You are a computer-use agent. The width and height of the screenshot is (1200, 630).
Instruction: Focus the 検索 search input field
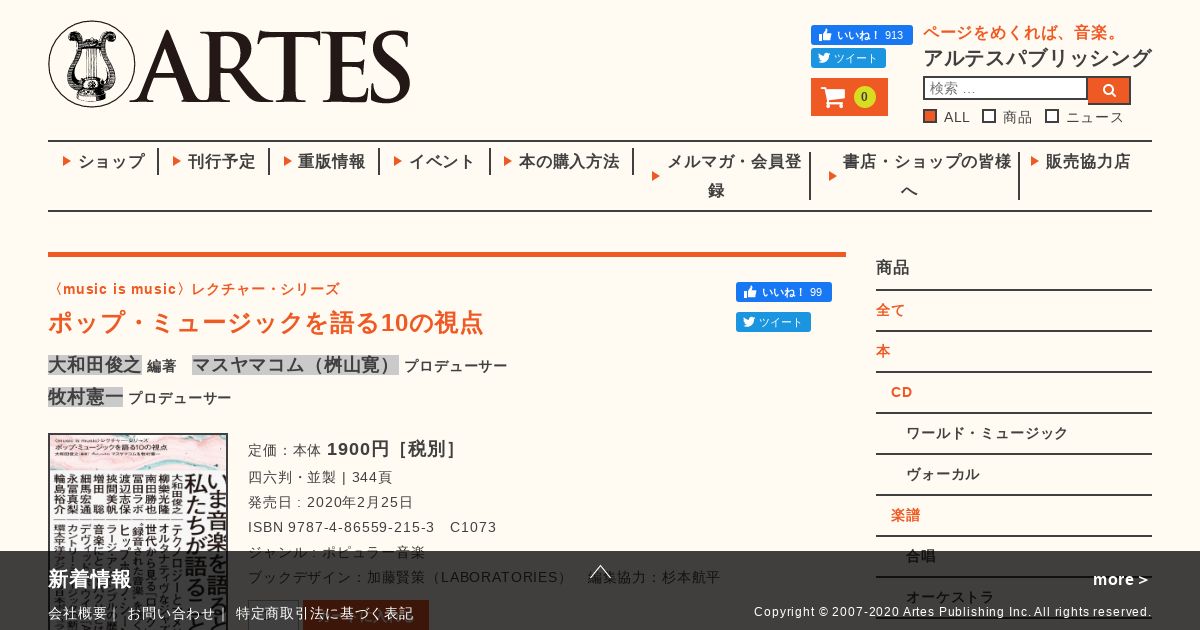[x=1005, y=88]
